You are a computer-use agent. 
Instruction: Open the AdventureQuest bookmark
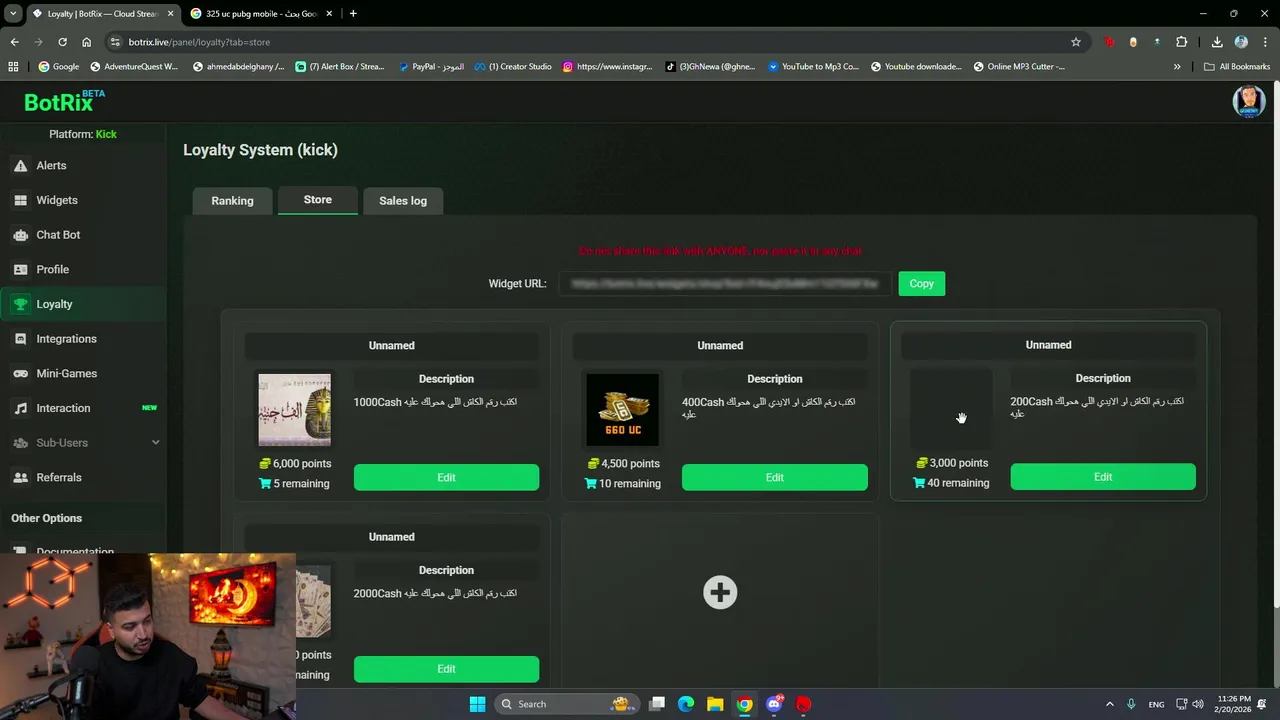point(133,67)
